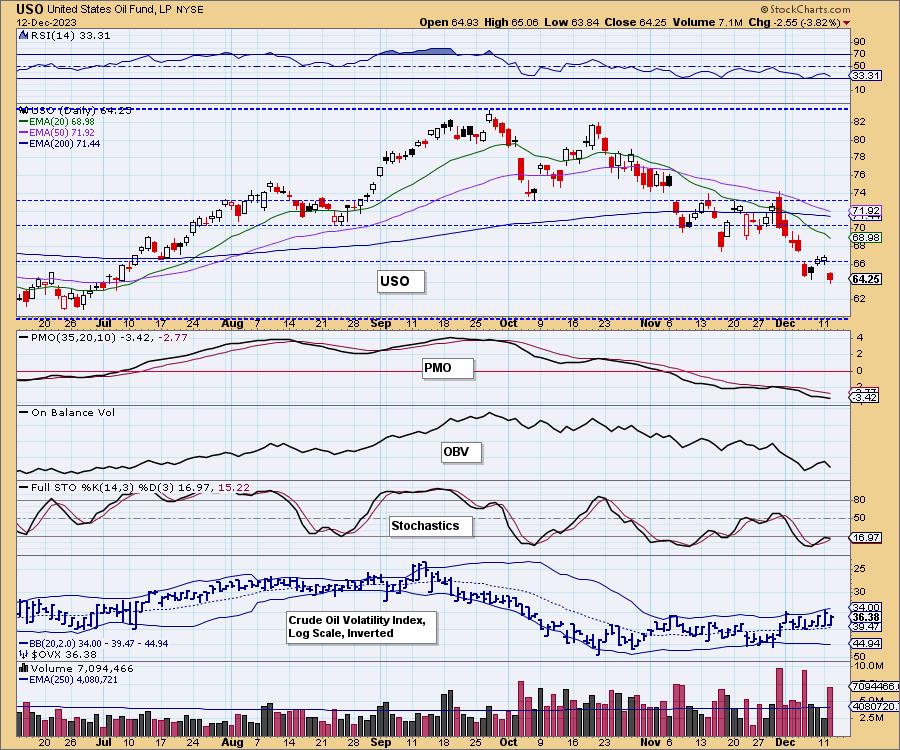This screenshot has height=750, width=900.
Task: Click the Close 64.25 header value
Action: (636, 22)
